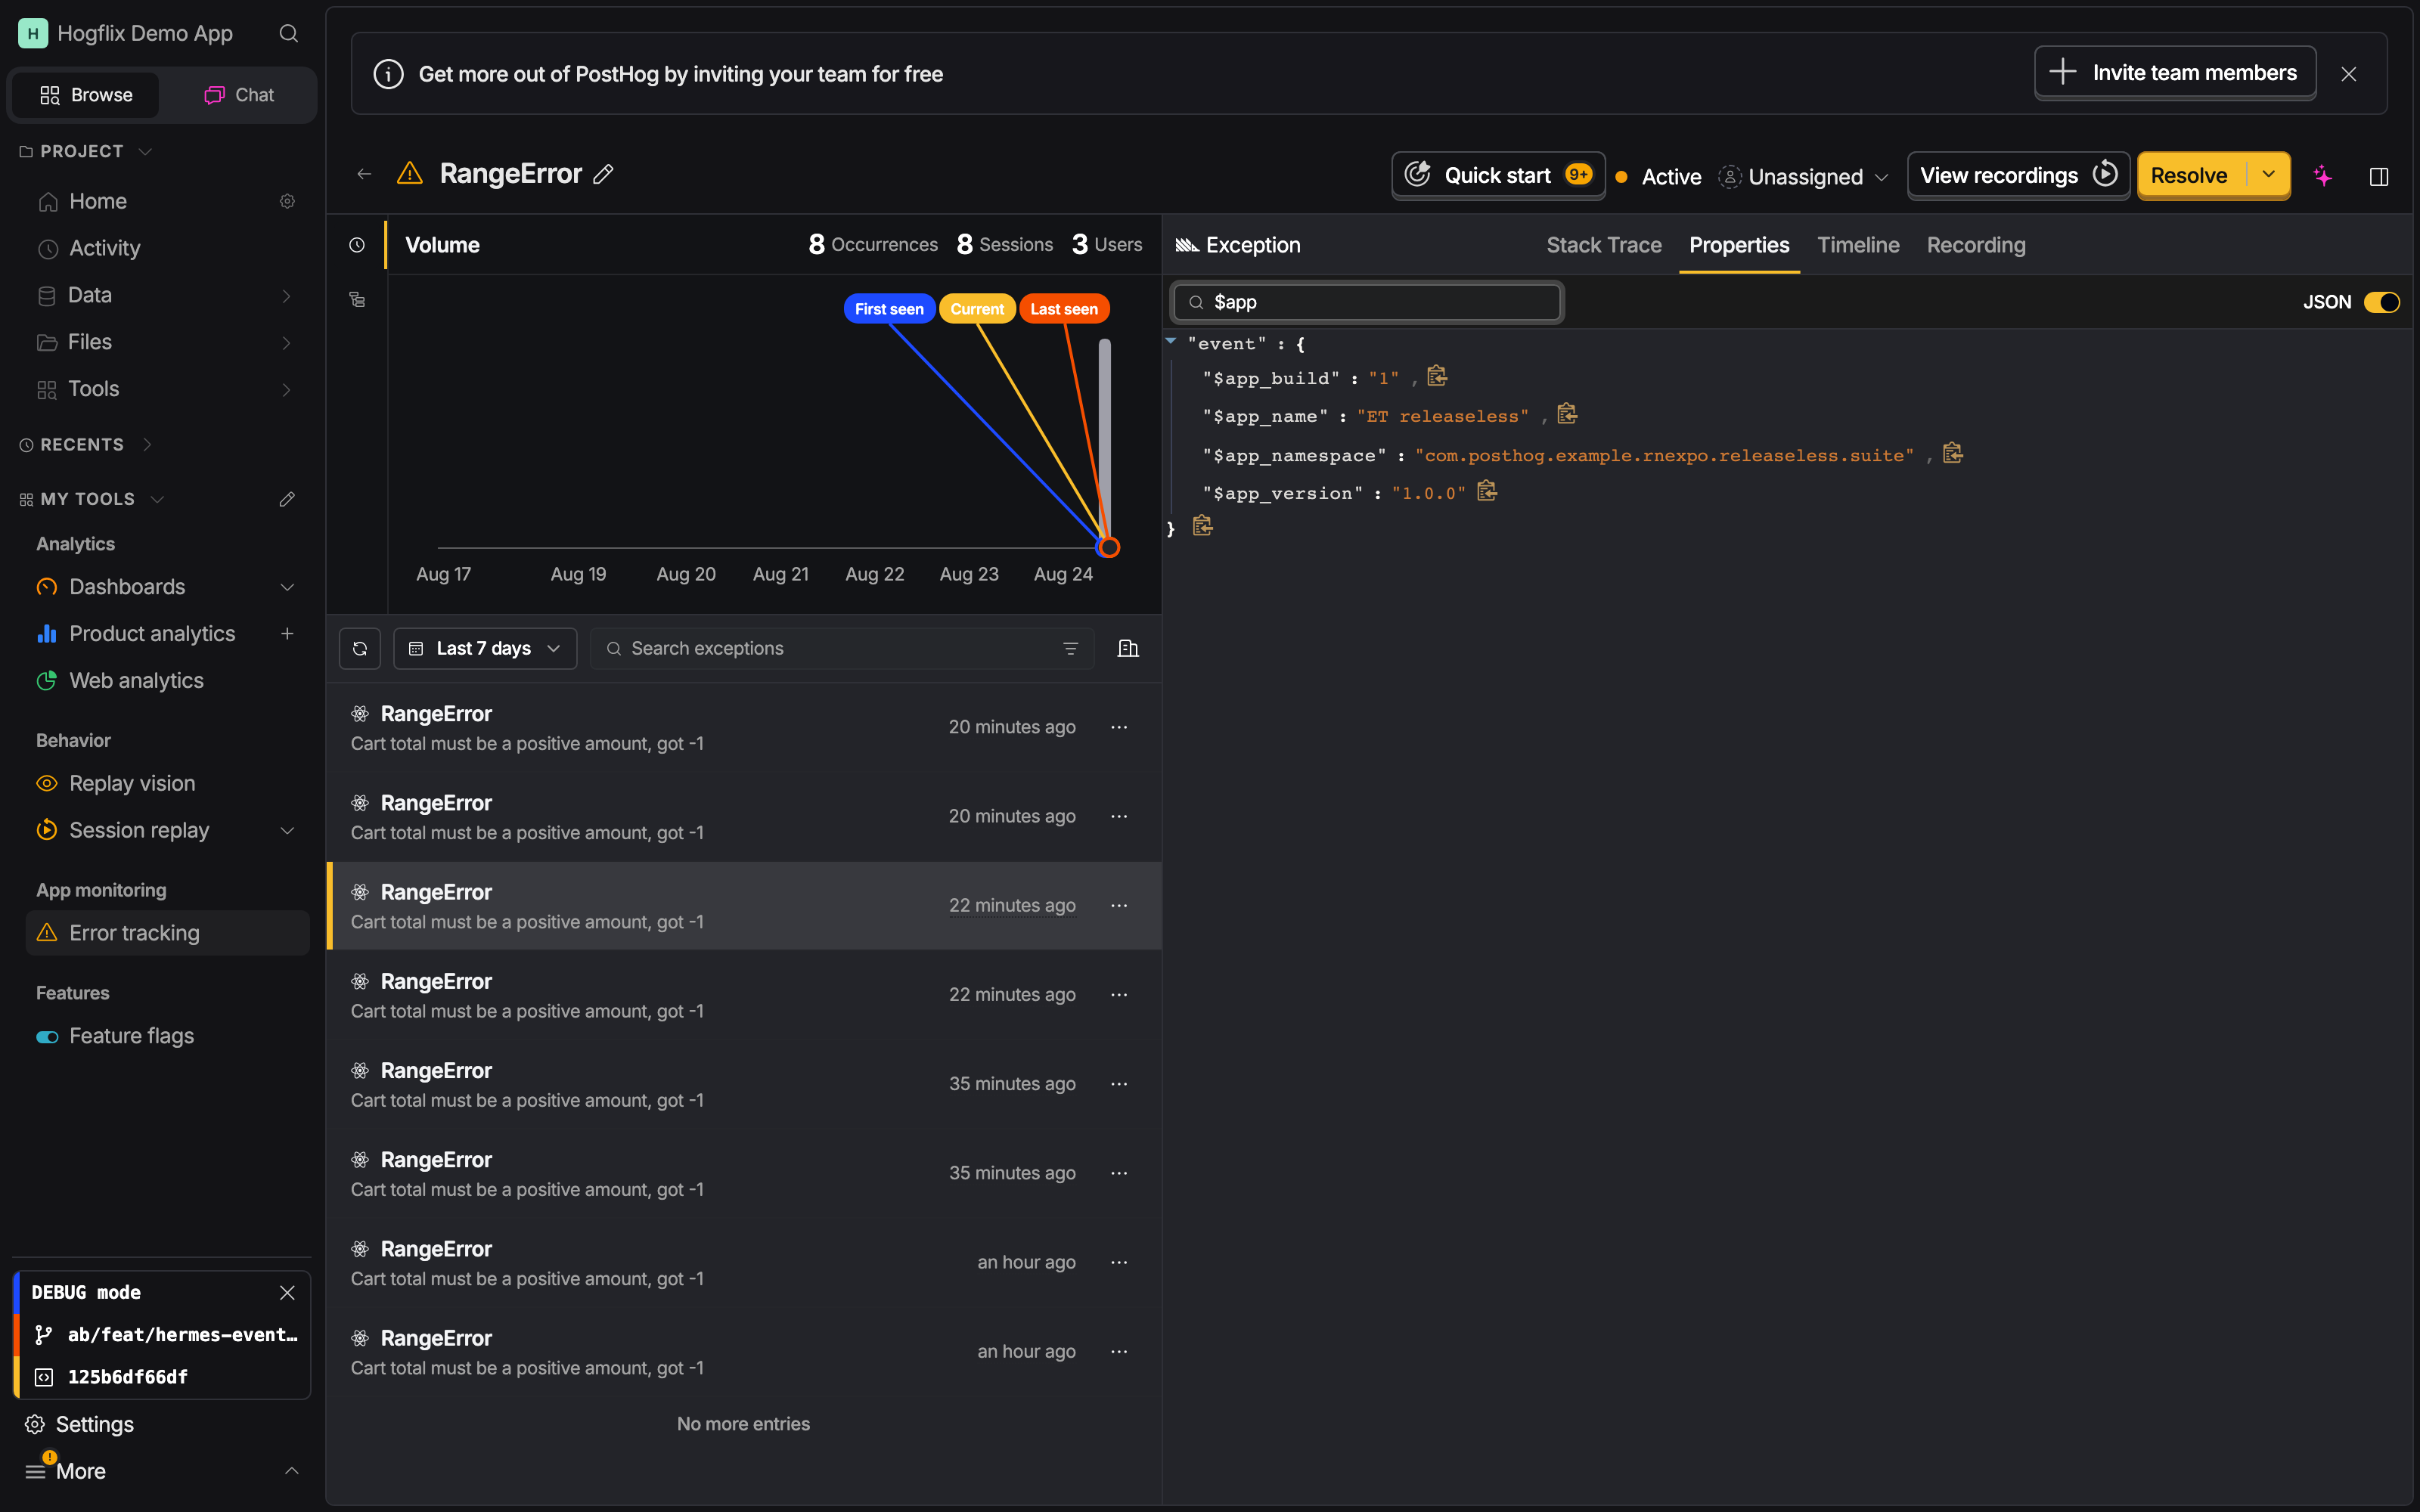2420x1512 pixels.
Task: Collapse the PROJECT section
Action: tap(85, 151)
